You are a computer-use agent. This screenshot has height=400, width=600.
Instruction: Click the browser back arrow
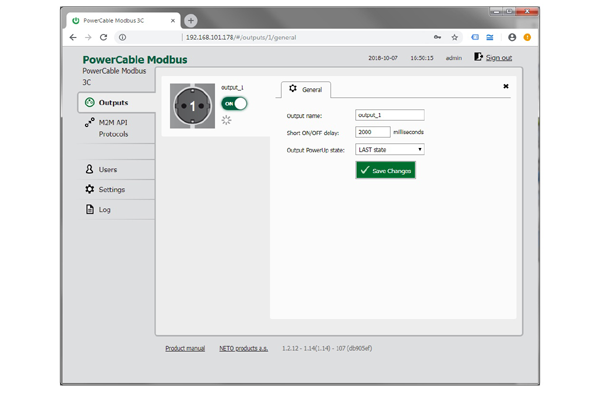73,38
